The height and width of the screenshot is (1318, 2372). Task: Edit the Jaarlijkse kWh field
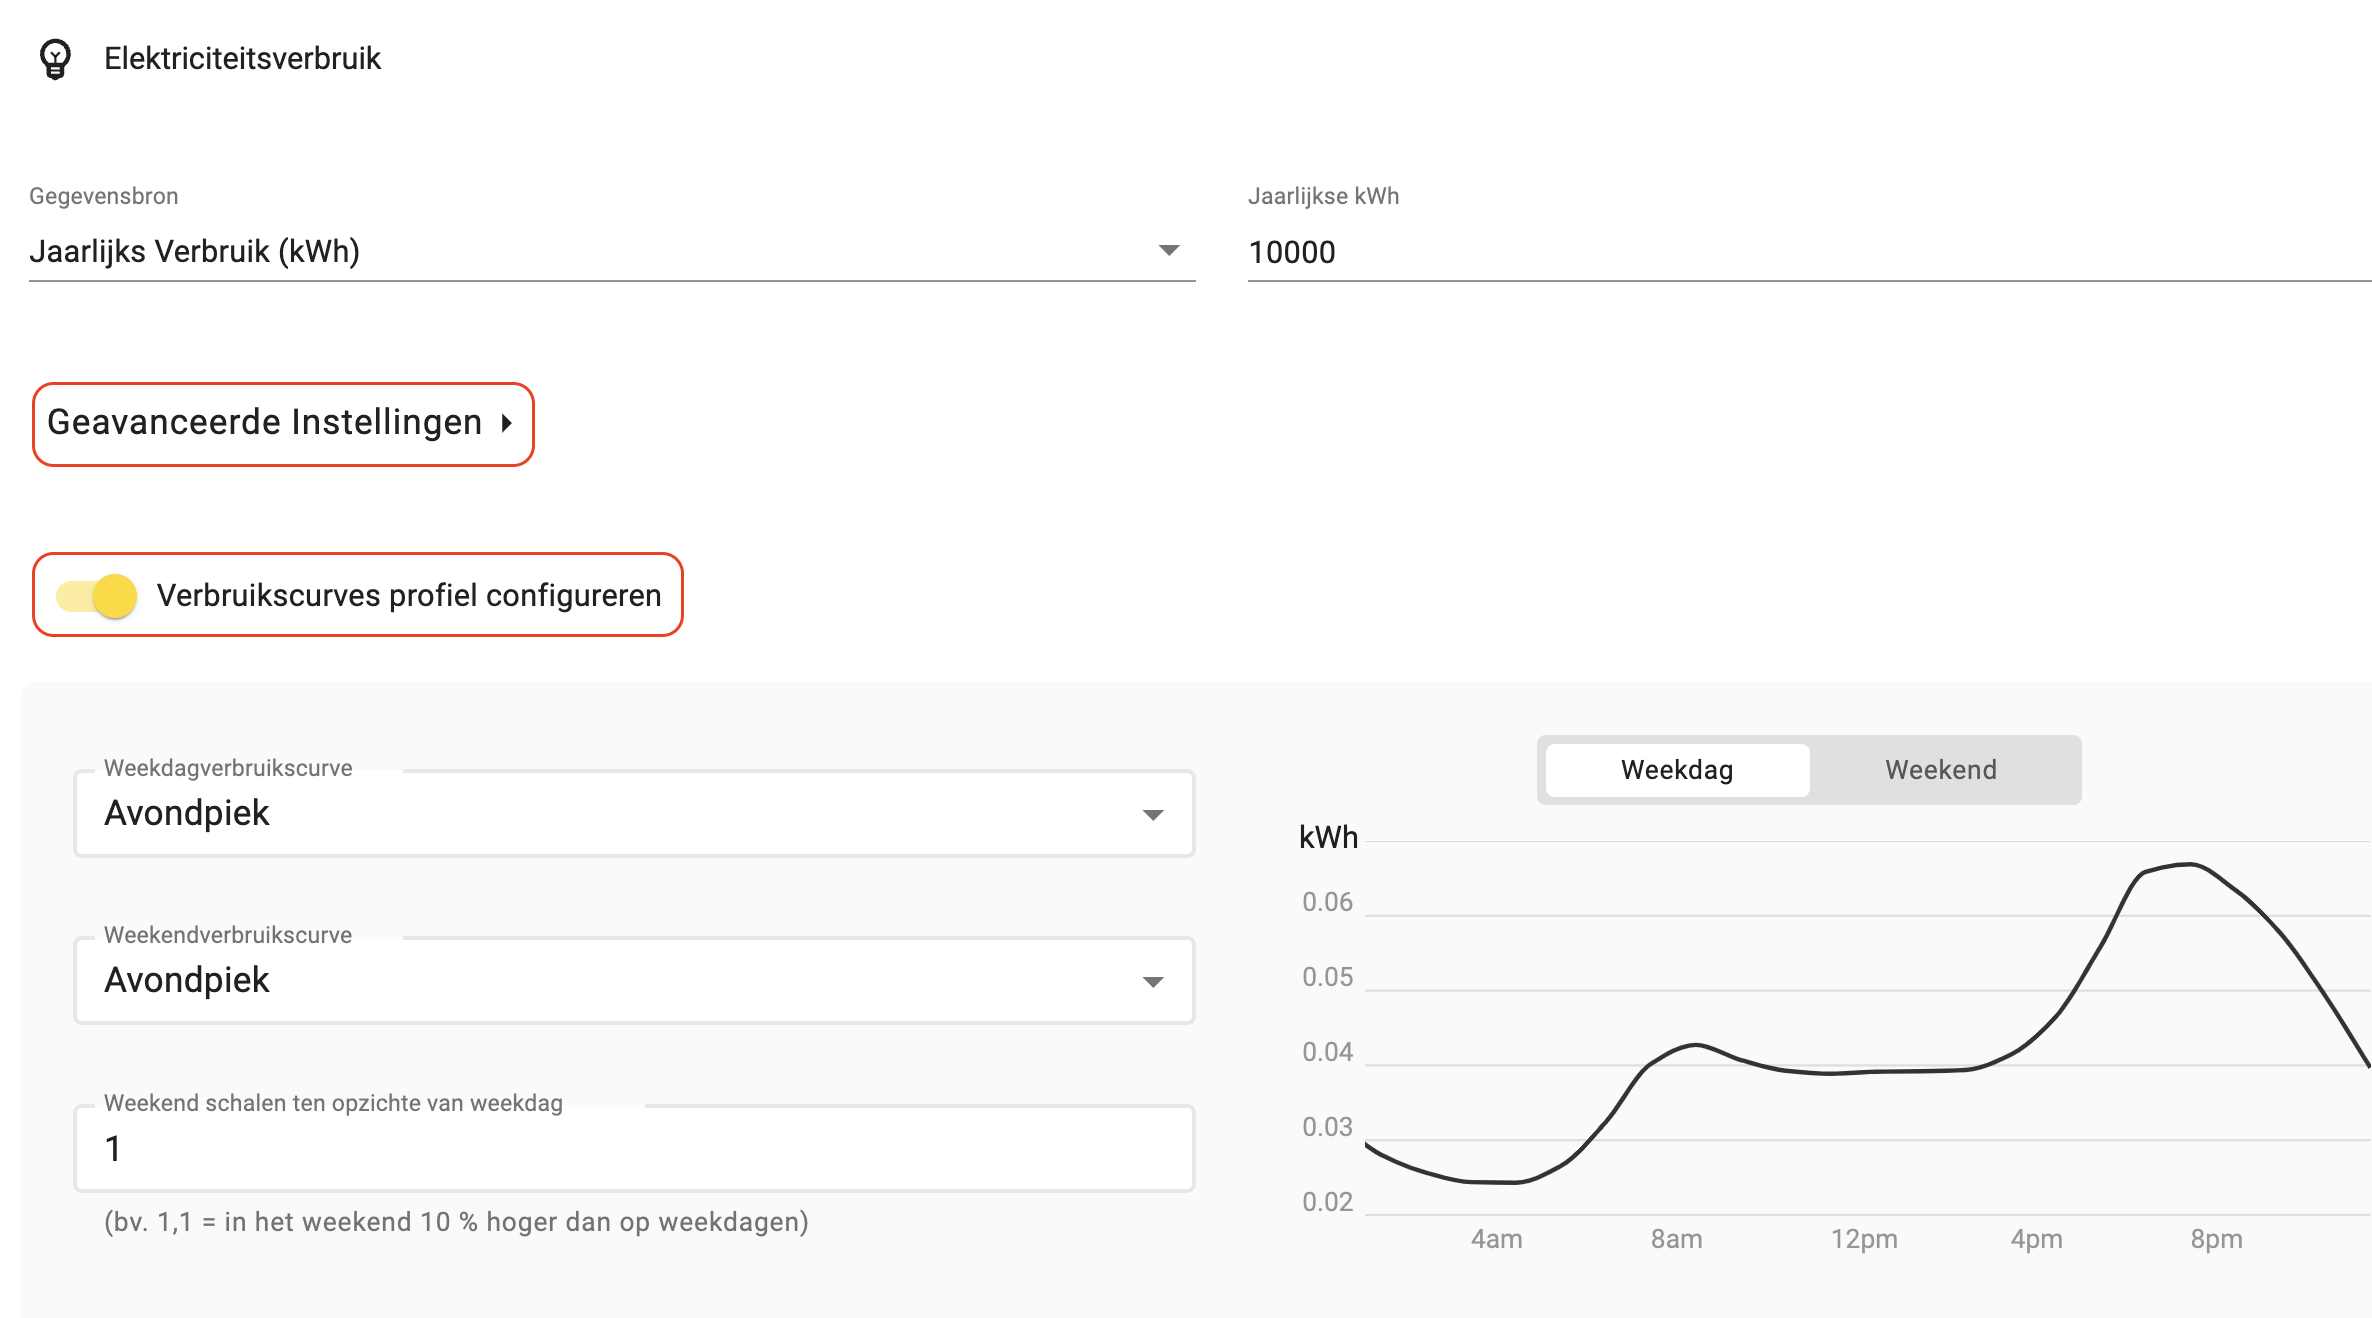(x=1809, y=252)
